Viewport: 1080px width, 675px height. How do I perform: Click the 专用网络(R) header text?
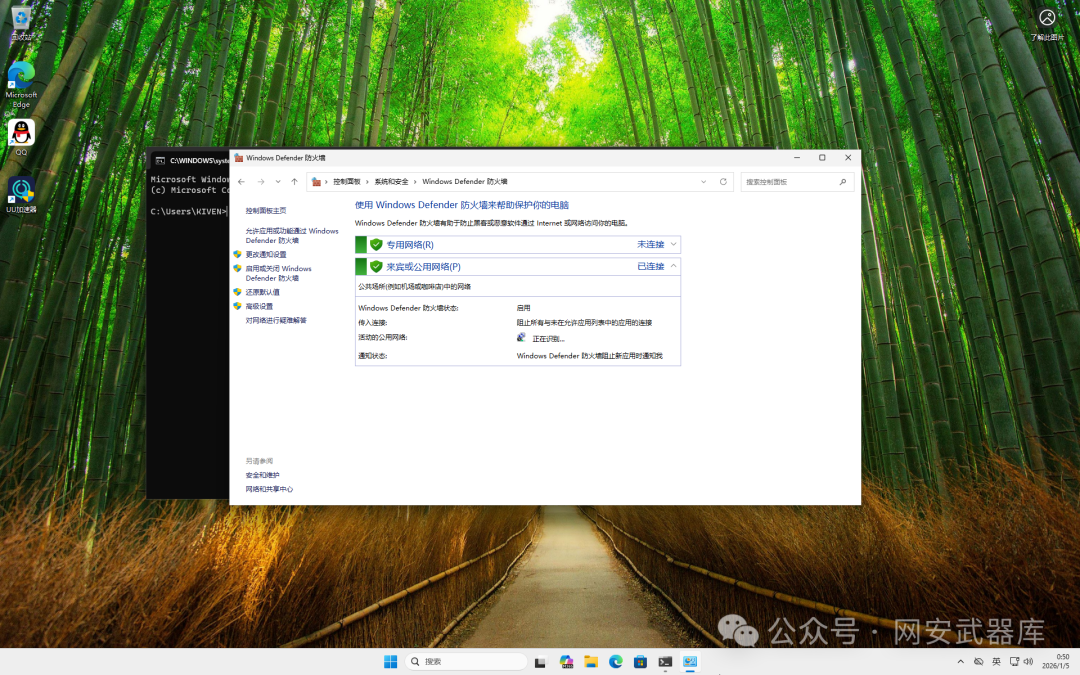click(x=410, y=245)
